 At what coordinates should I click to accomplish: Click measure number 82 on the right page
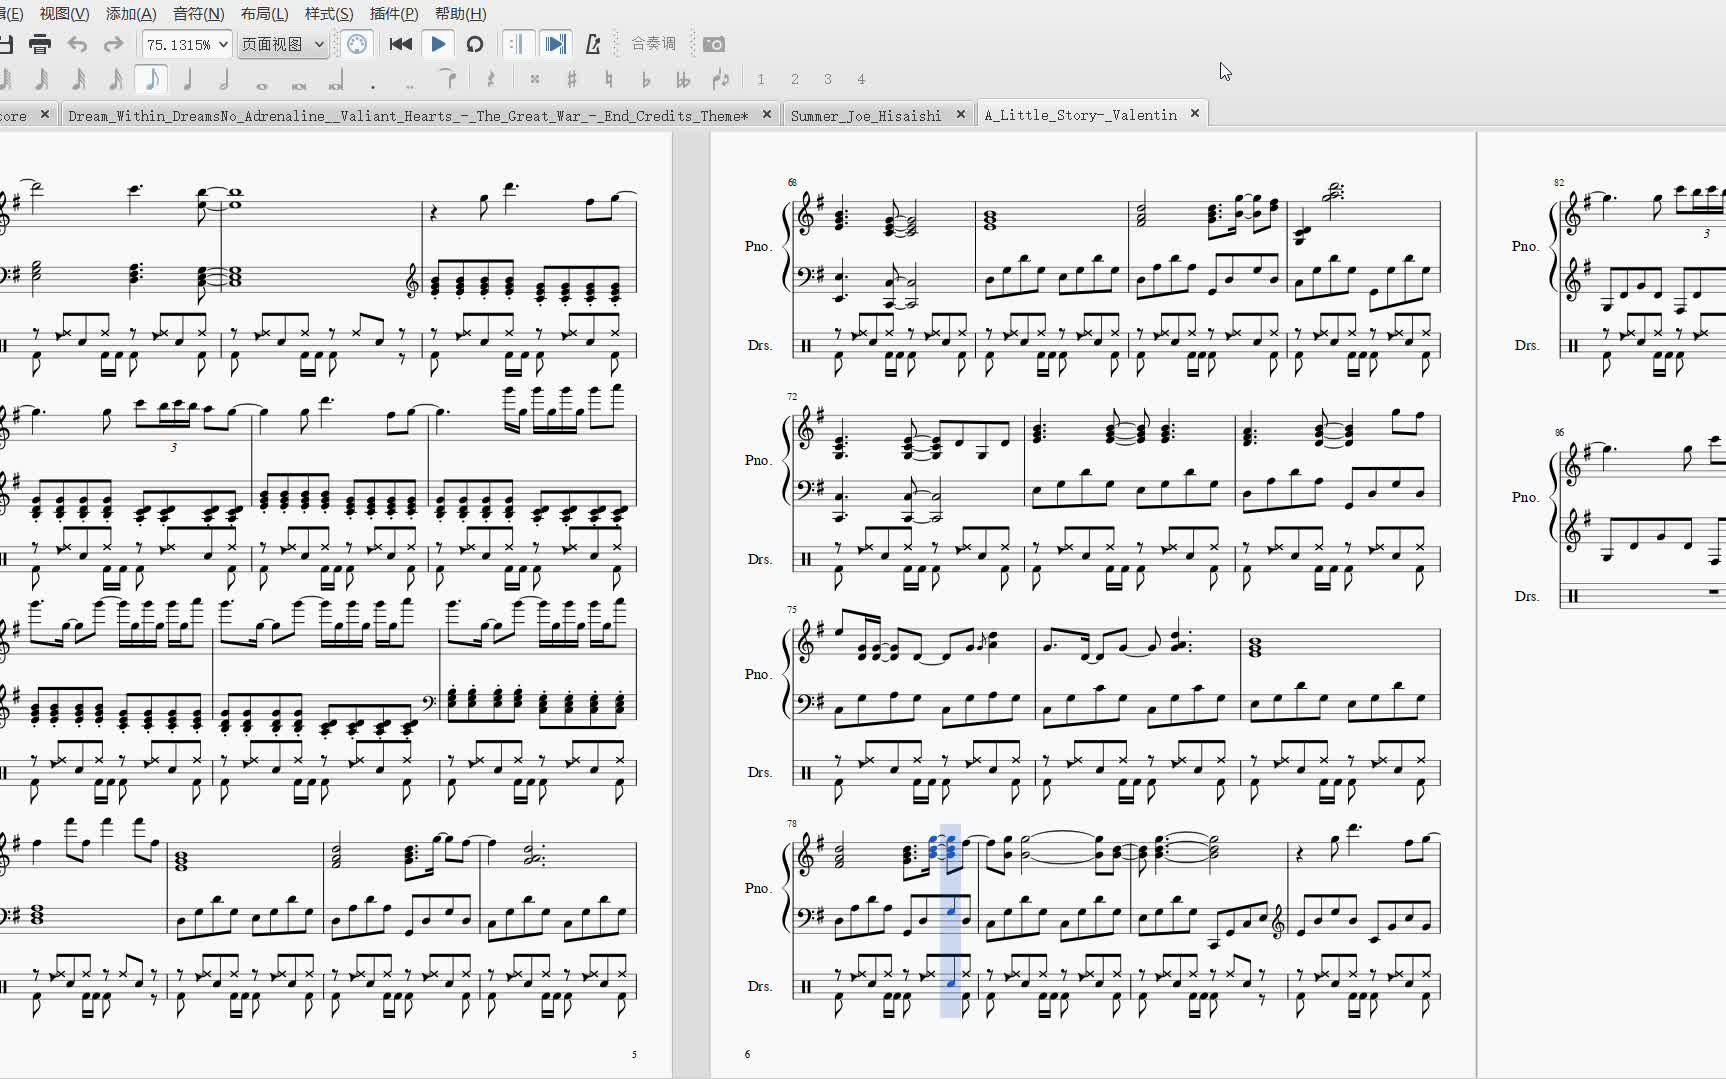coord(1559,183)
